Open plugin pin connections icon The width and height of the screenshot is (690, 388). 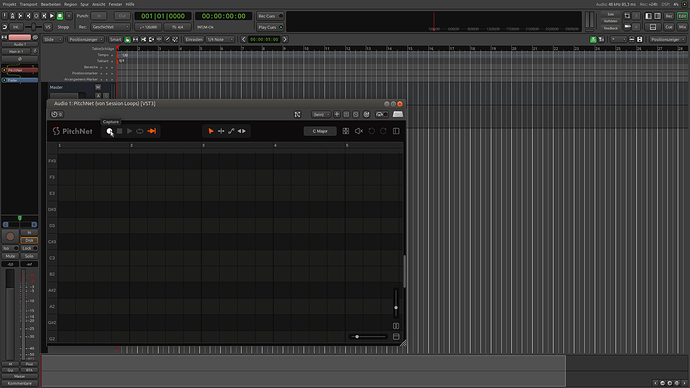(x=297, y=114)
